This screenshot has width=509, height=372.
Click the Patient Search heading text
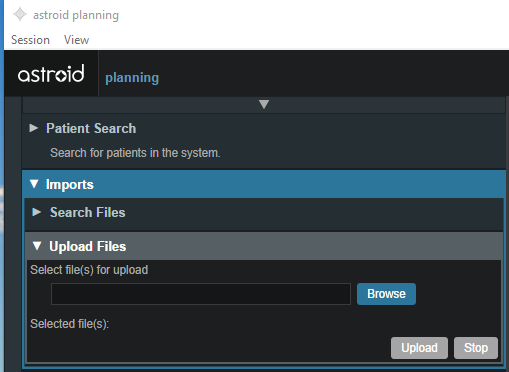click(x=91, y=128)
